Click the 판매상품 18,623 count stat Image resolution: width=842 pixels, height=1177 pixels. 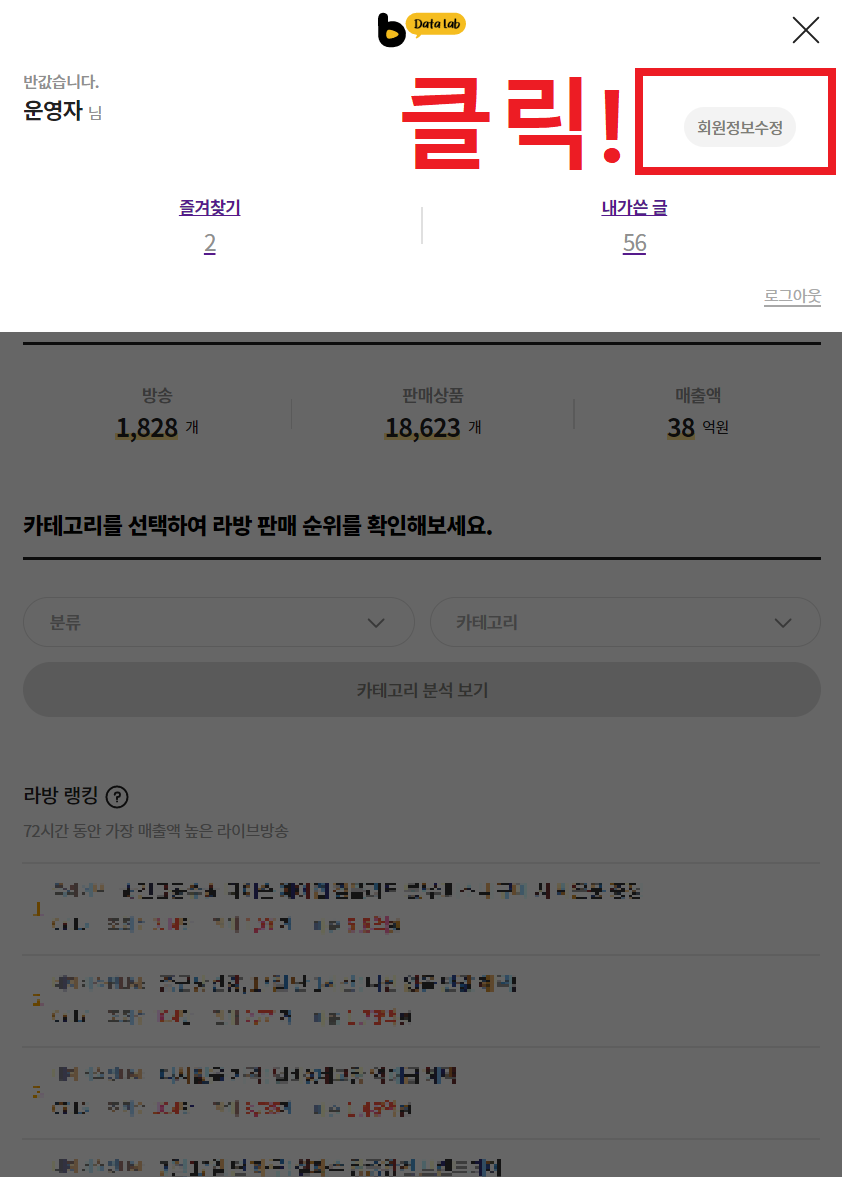click(x=433, y=414)
